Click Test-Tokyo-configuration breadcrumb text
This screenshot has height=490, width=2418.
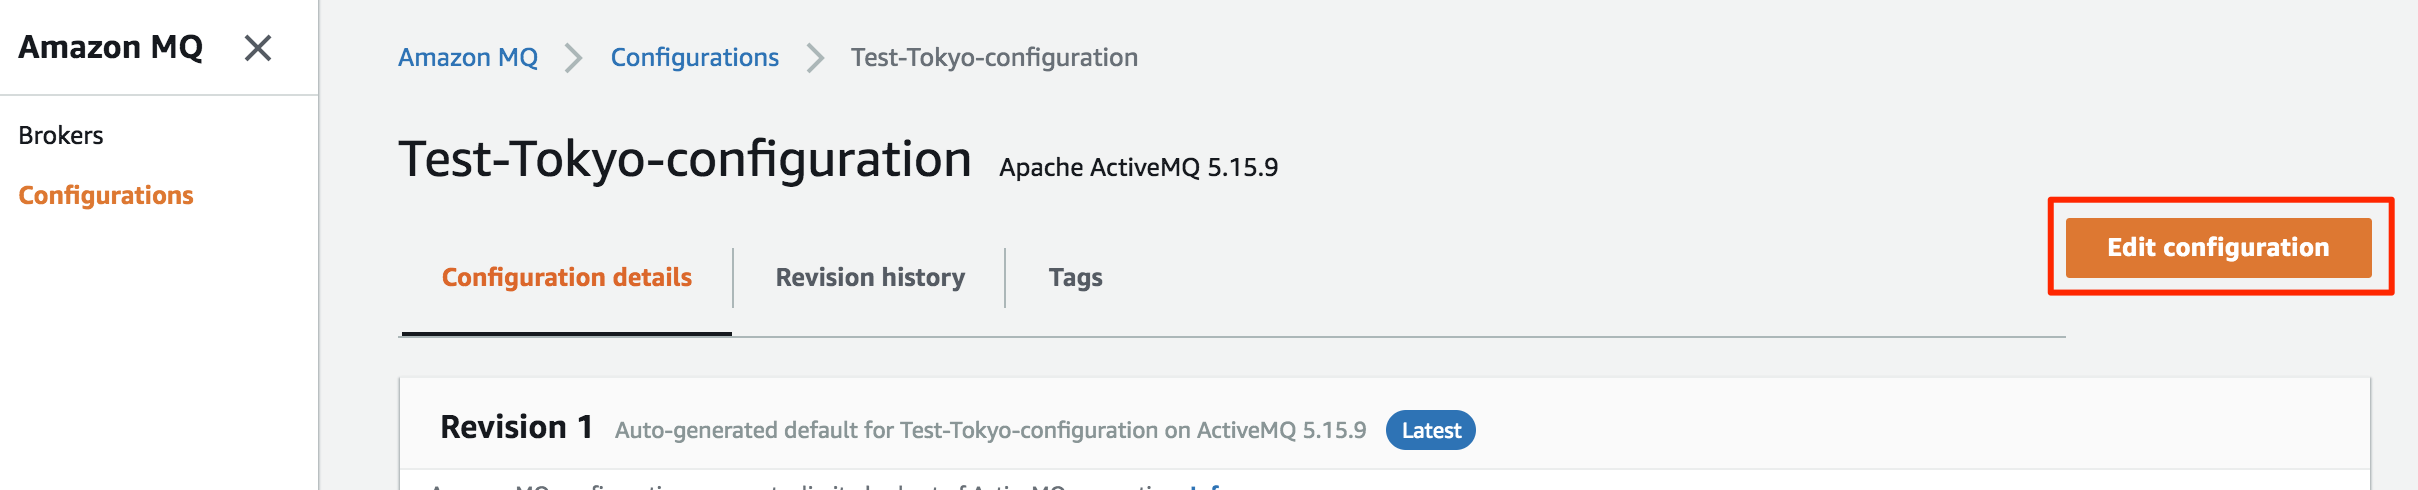click(x=994, y=57)
